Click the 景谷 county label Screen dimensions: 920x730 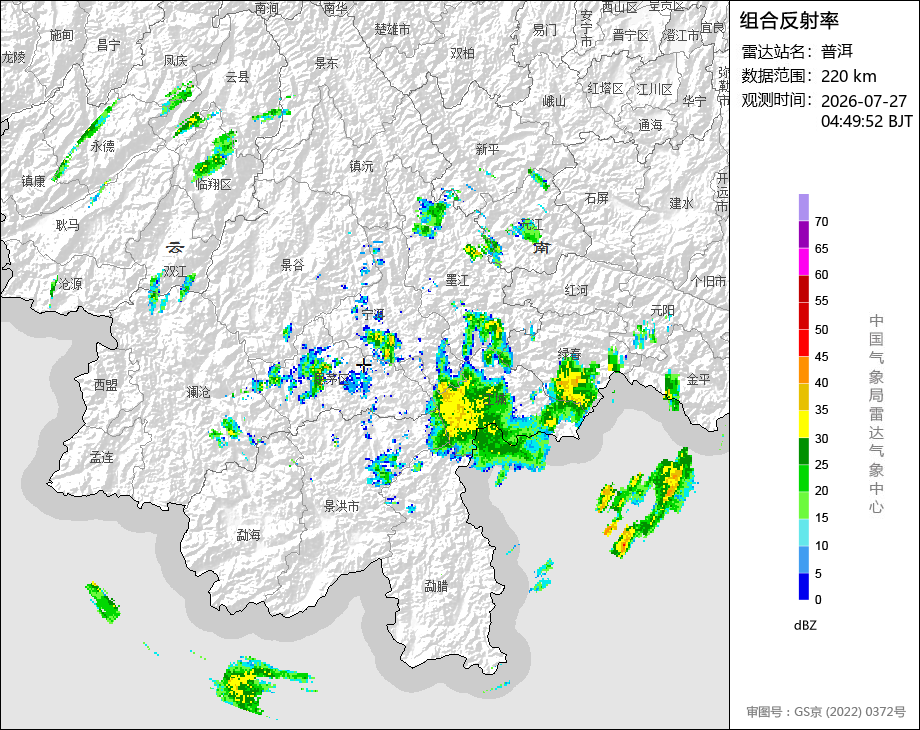[x=292, y=265]
